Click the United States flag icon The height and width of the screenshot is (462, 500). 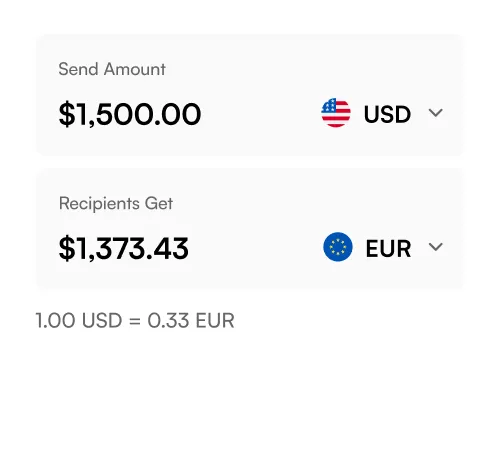click(336, 113)
